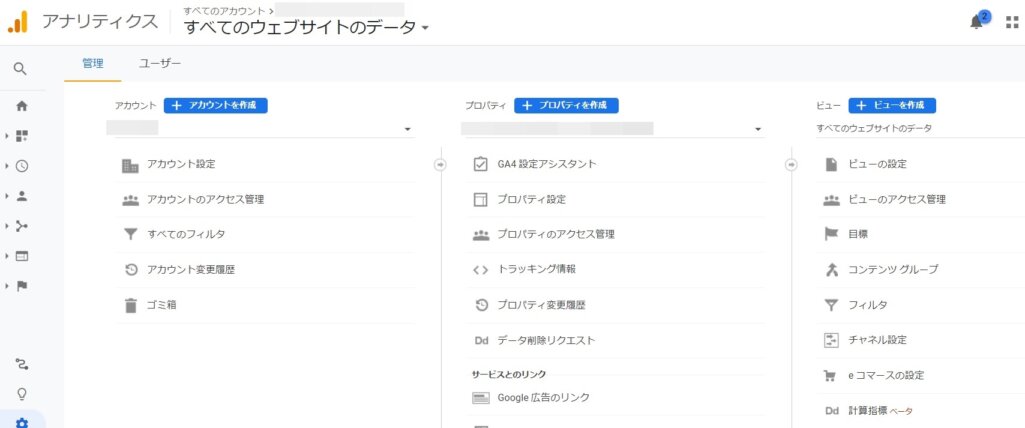Open the Attribution path icon in the sidebar
1025x428 pixels.
(22, 364)
